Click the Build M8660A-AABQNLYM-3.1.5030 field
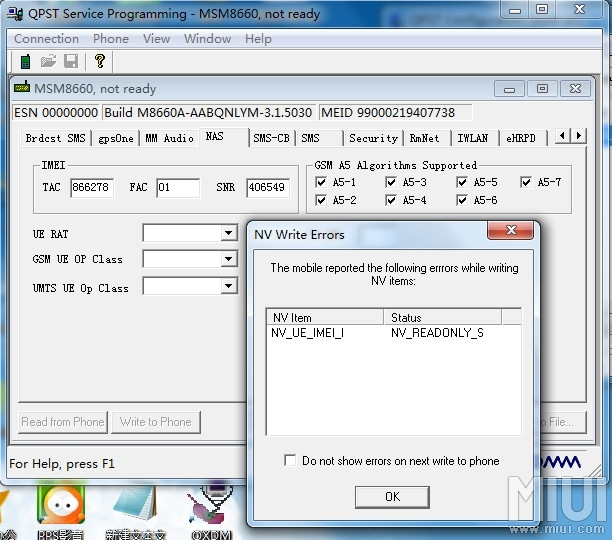 click(208, 113)
